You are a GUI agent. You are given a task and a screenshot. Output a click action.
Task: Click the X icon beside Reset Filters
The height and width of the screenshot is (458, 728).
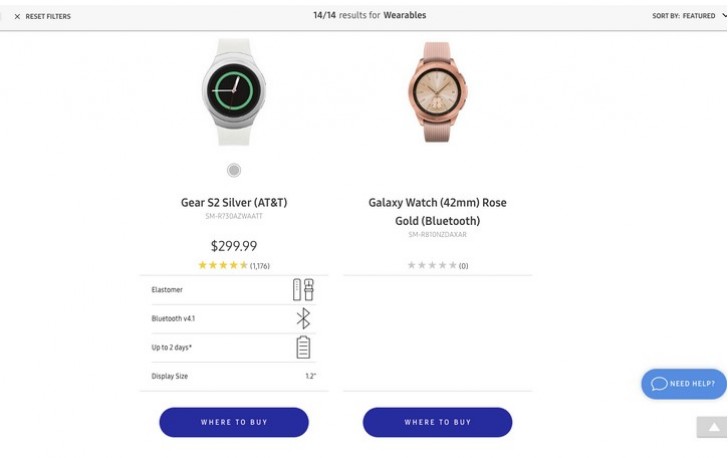17,17
